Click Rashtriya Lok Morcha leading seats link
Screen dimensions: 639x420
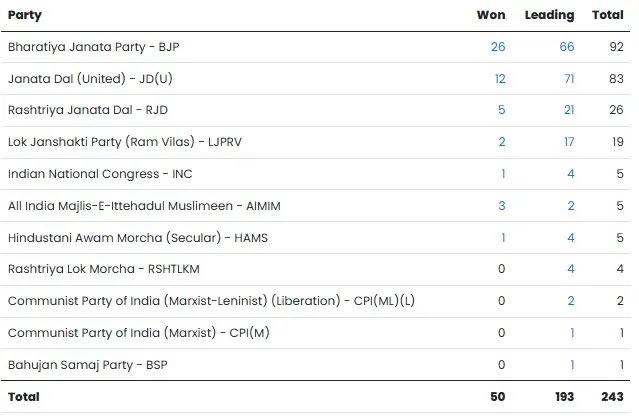(570, 269)
